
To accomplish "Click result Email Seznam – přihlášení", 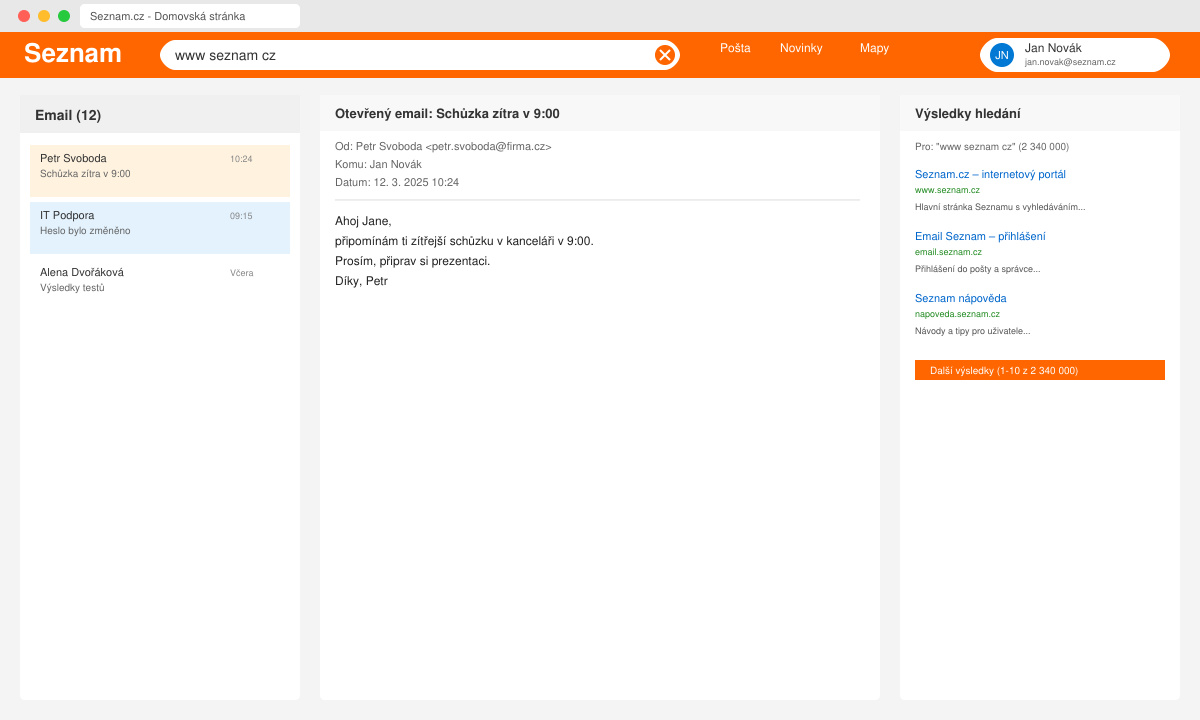I will 980,236.
